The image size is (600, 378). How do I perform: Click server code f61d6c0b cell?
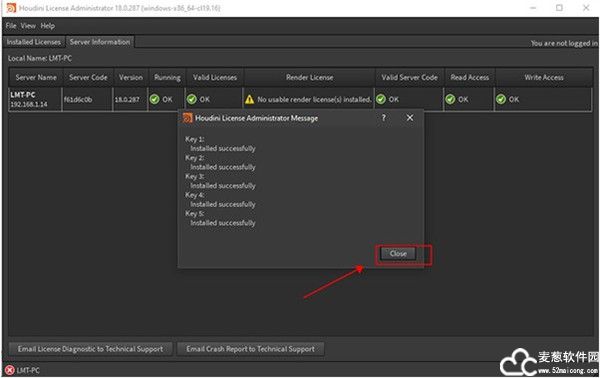point(88,99)
